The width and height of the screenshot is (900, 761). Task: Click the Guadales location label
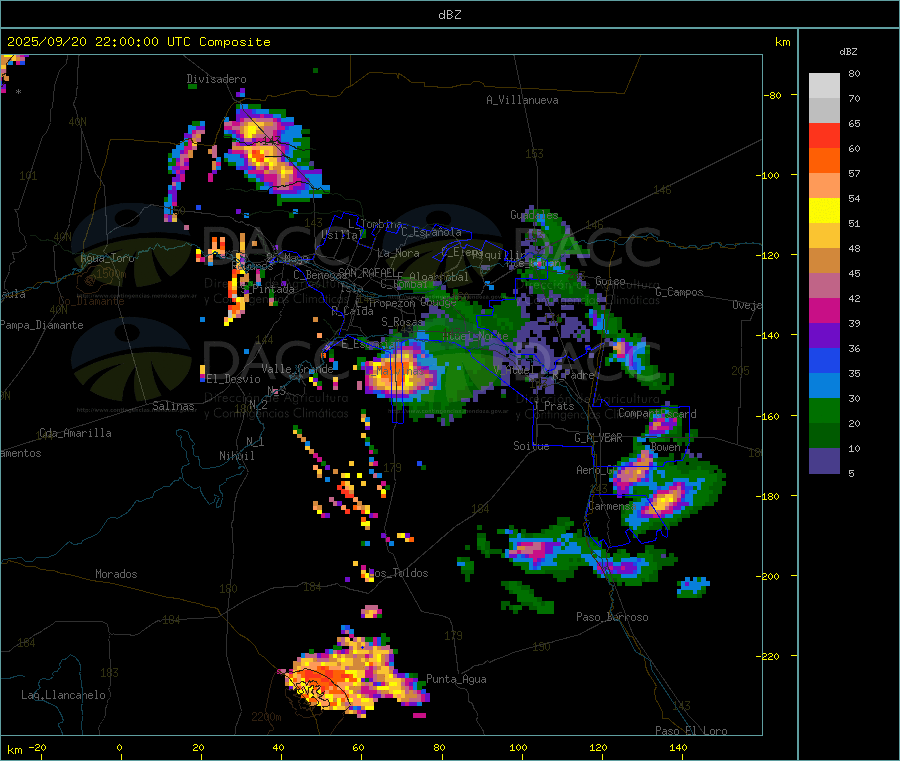coord(534,215)
